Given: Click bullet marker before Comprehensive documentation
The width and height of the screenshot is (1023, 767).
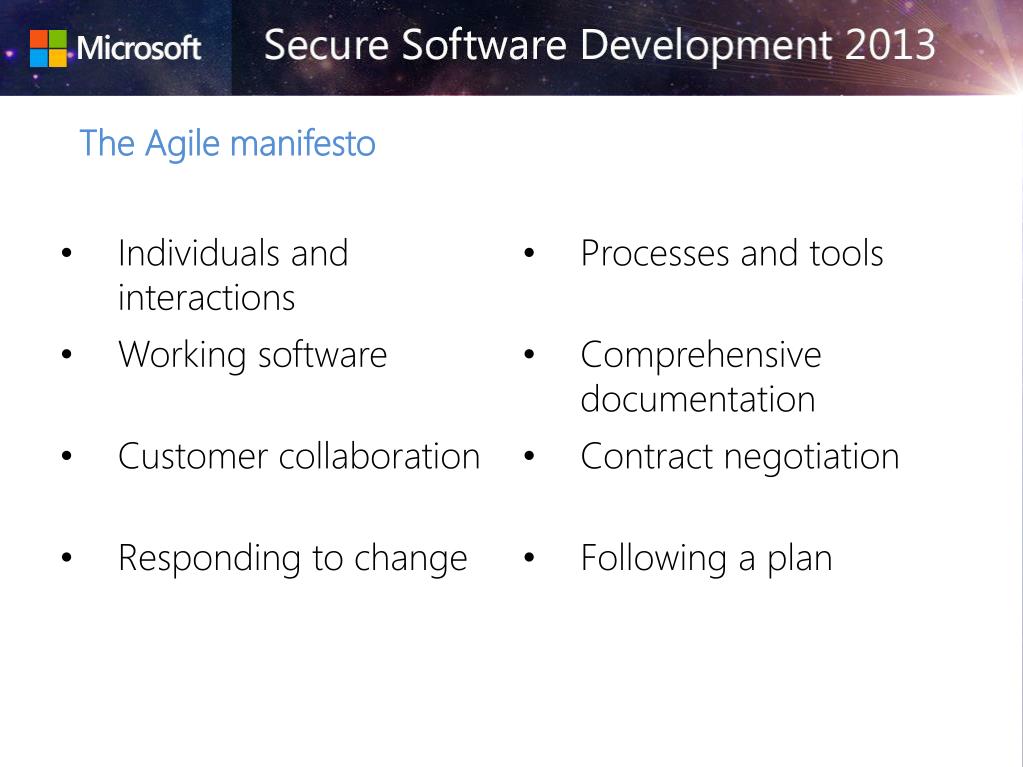Looking at the screenshot, I should 529,355.
